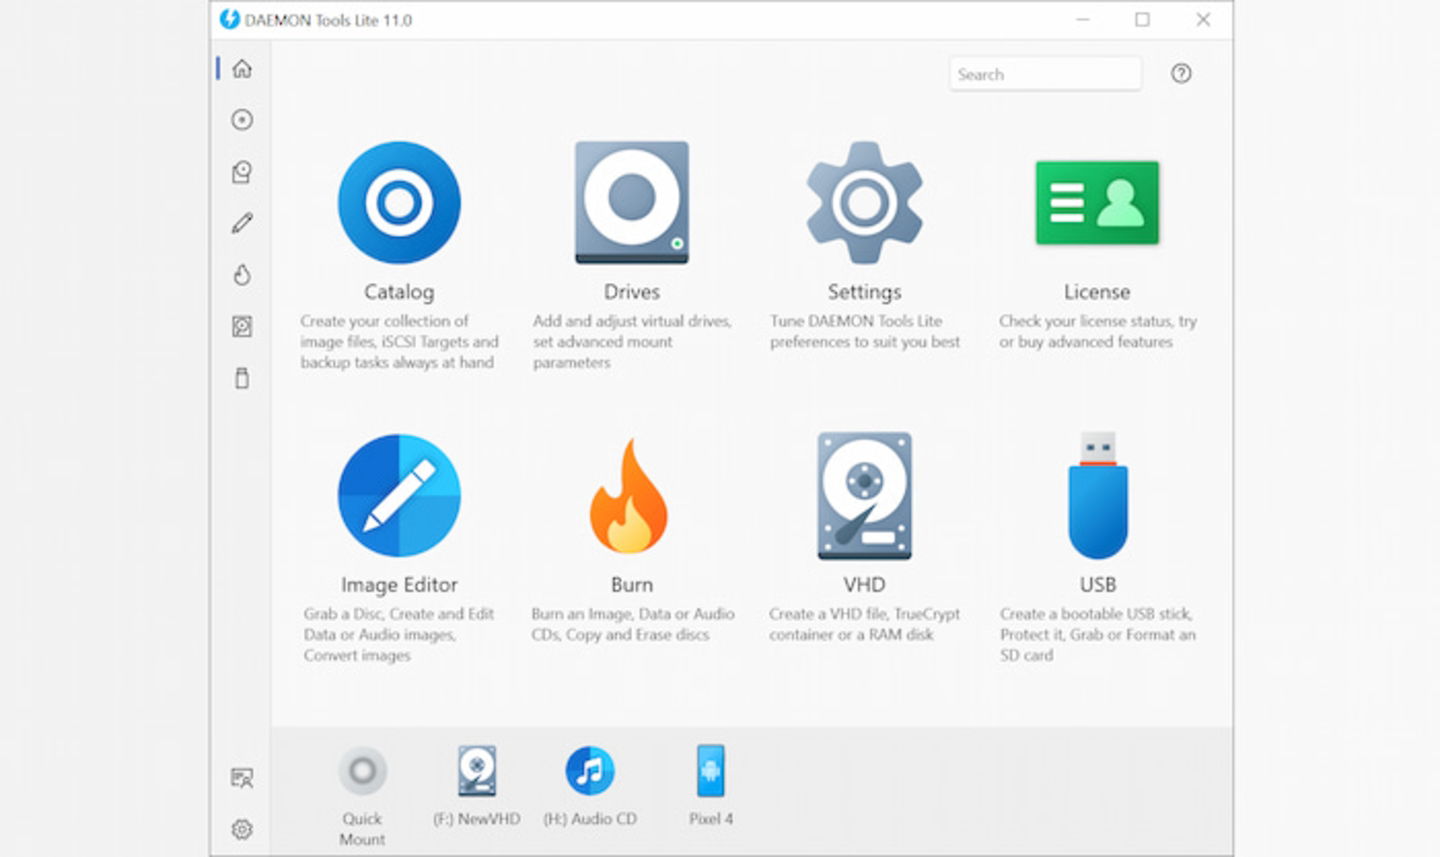Open the USB stick sidebar icon
The width and height of the screenshot is (1440, 857).
242,378
